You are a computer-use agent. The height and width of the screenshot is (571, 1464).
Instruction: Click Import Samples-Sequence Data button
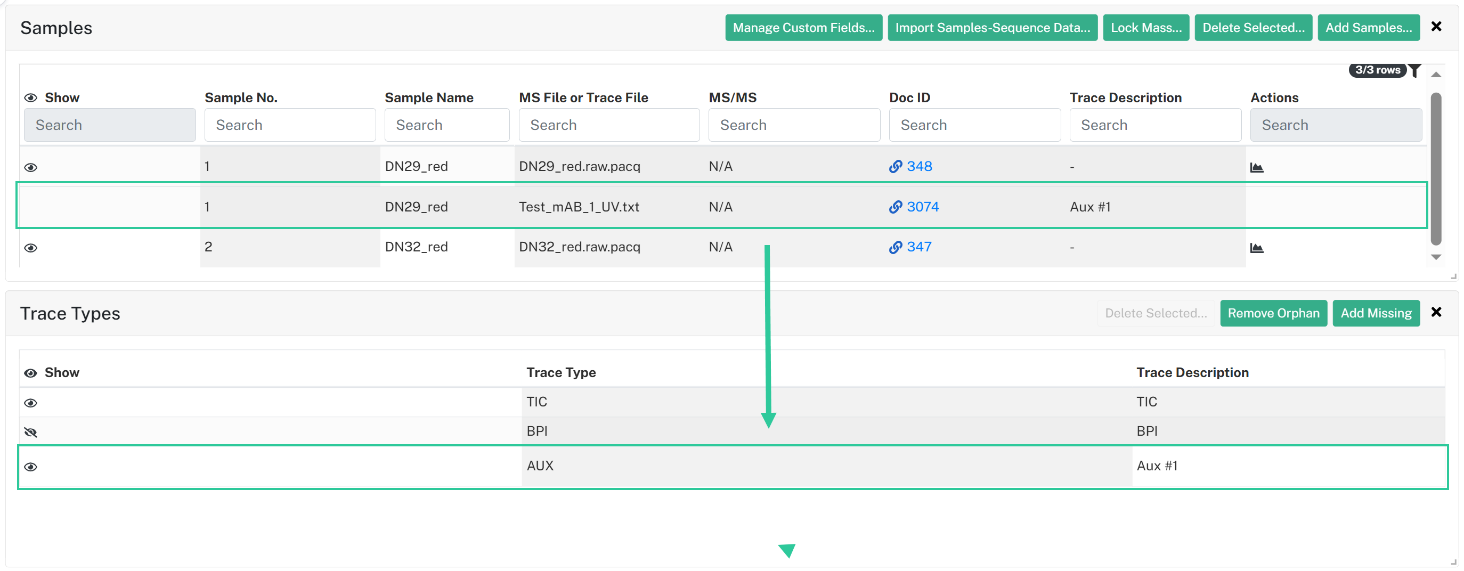coord(993,28)
